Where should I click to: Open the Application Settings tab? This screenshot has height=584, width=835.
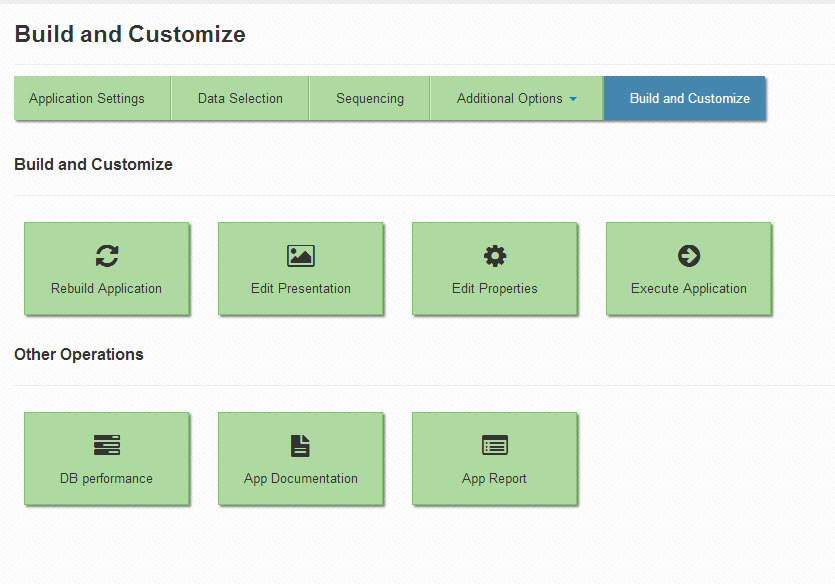92,98
